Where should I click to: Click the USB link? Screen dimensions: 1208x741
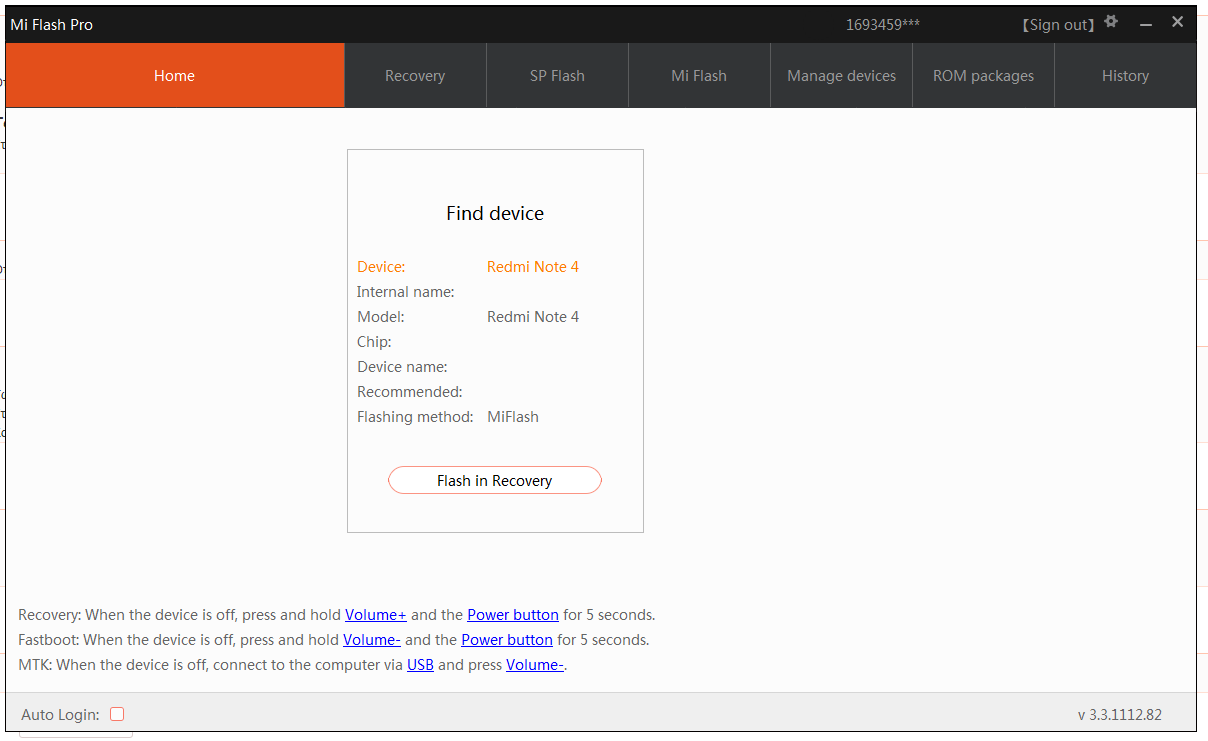[x=420, y=665]
